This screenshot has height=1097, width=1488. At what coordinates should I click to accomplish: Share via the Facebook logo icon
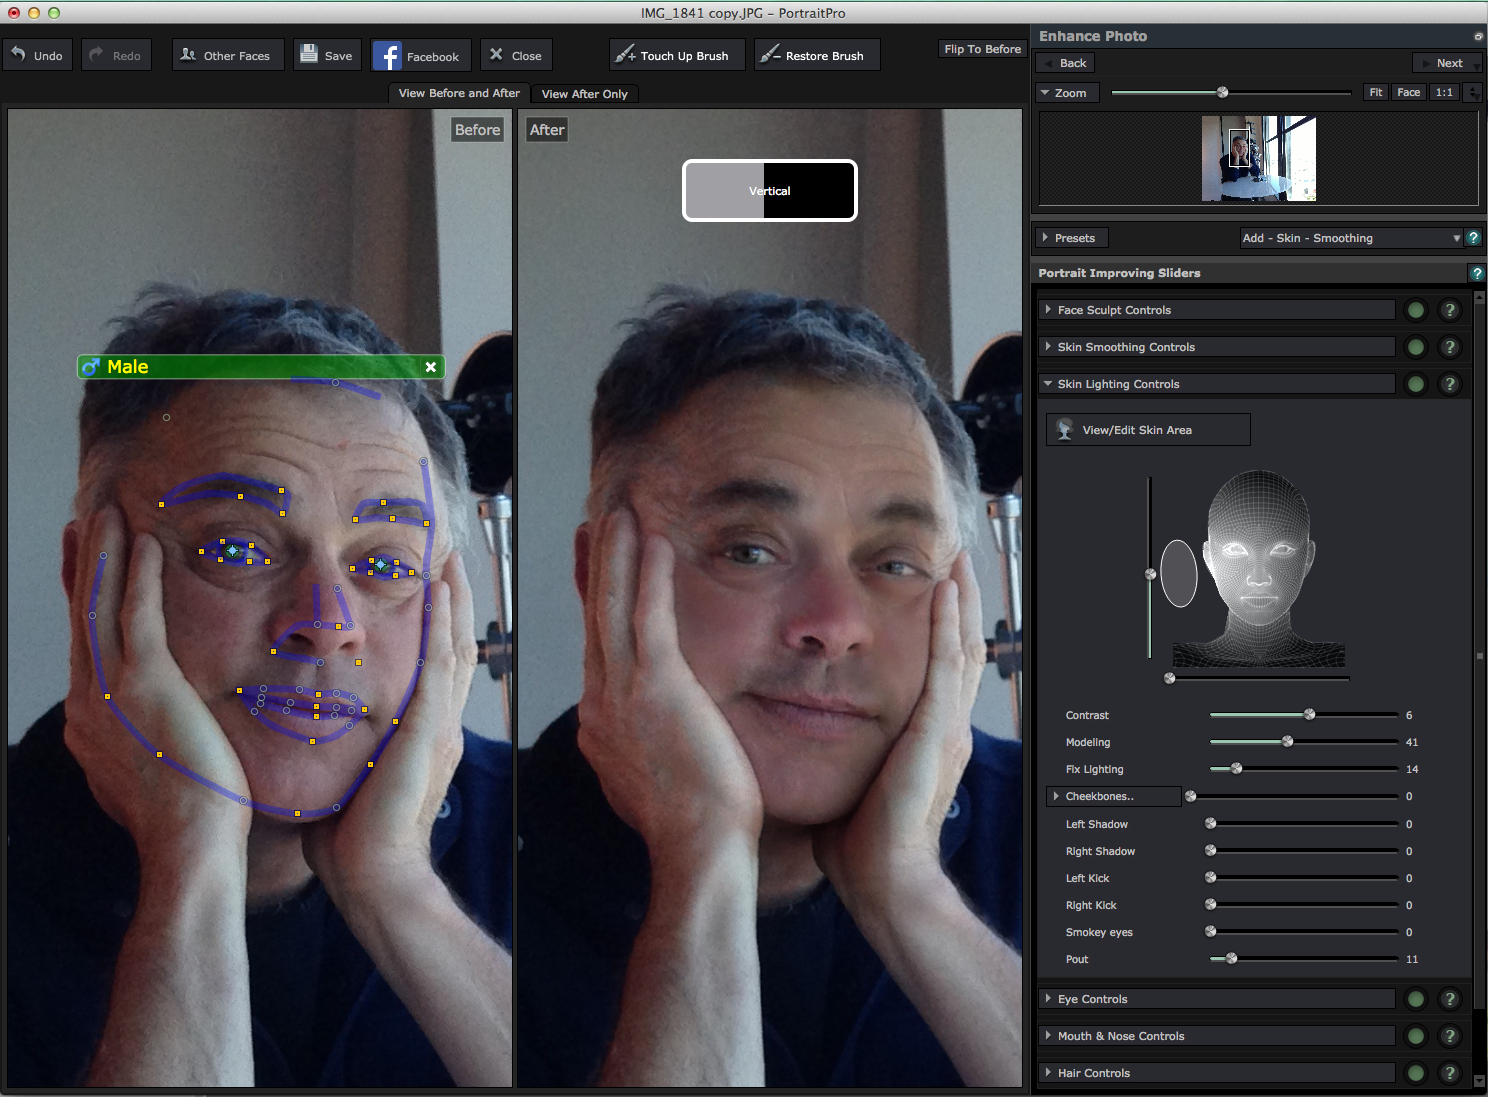pyautogui.click(x=387, y=56)
